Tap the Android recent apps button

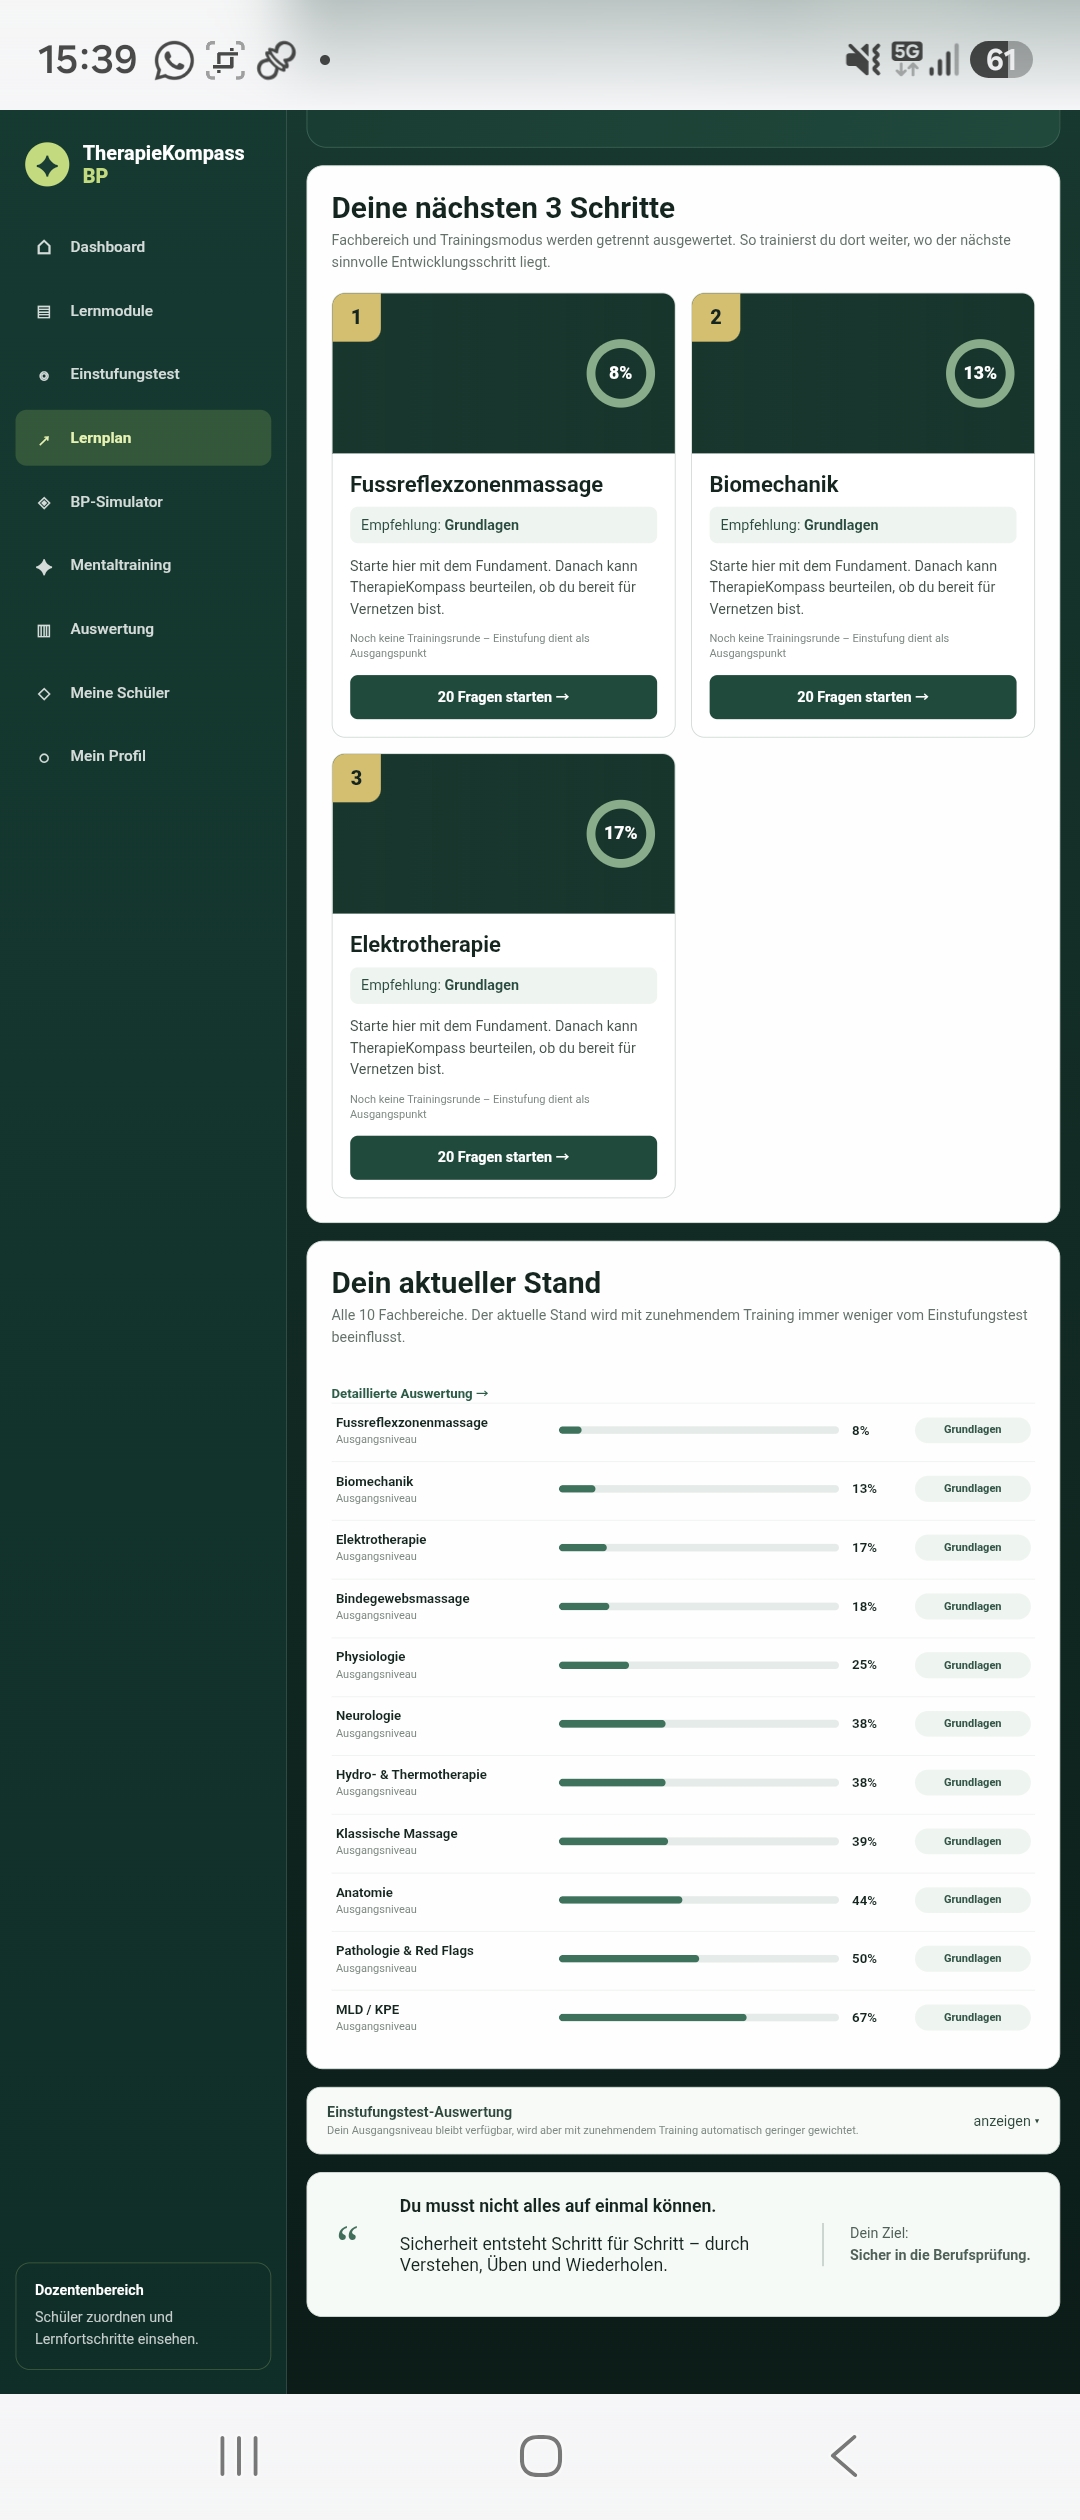coord(239,2456)
